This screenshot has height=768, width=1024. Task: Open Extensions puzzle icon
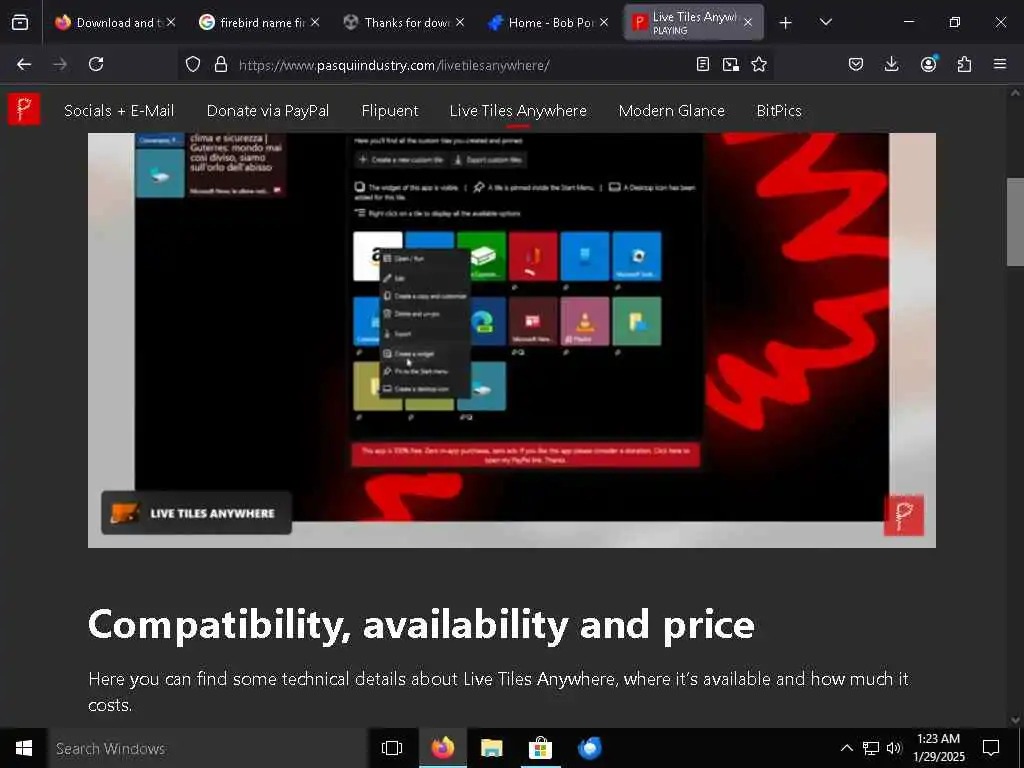pos(964,64)
